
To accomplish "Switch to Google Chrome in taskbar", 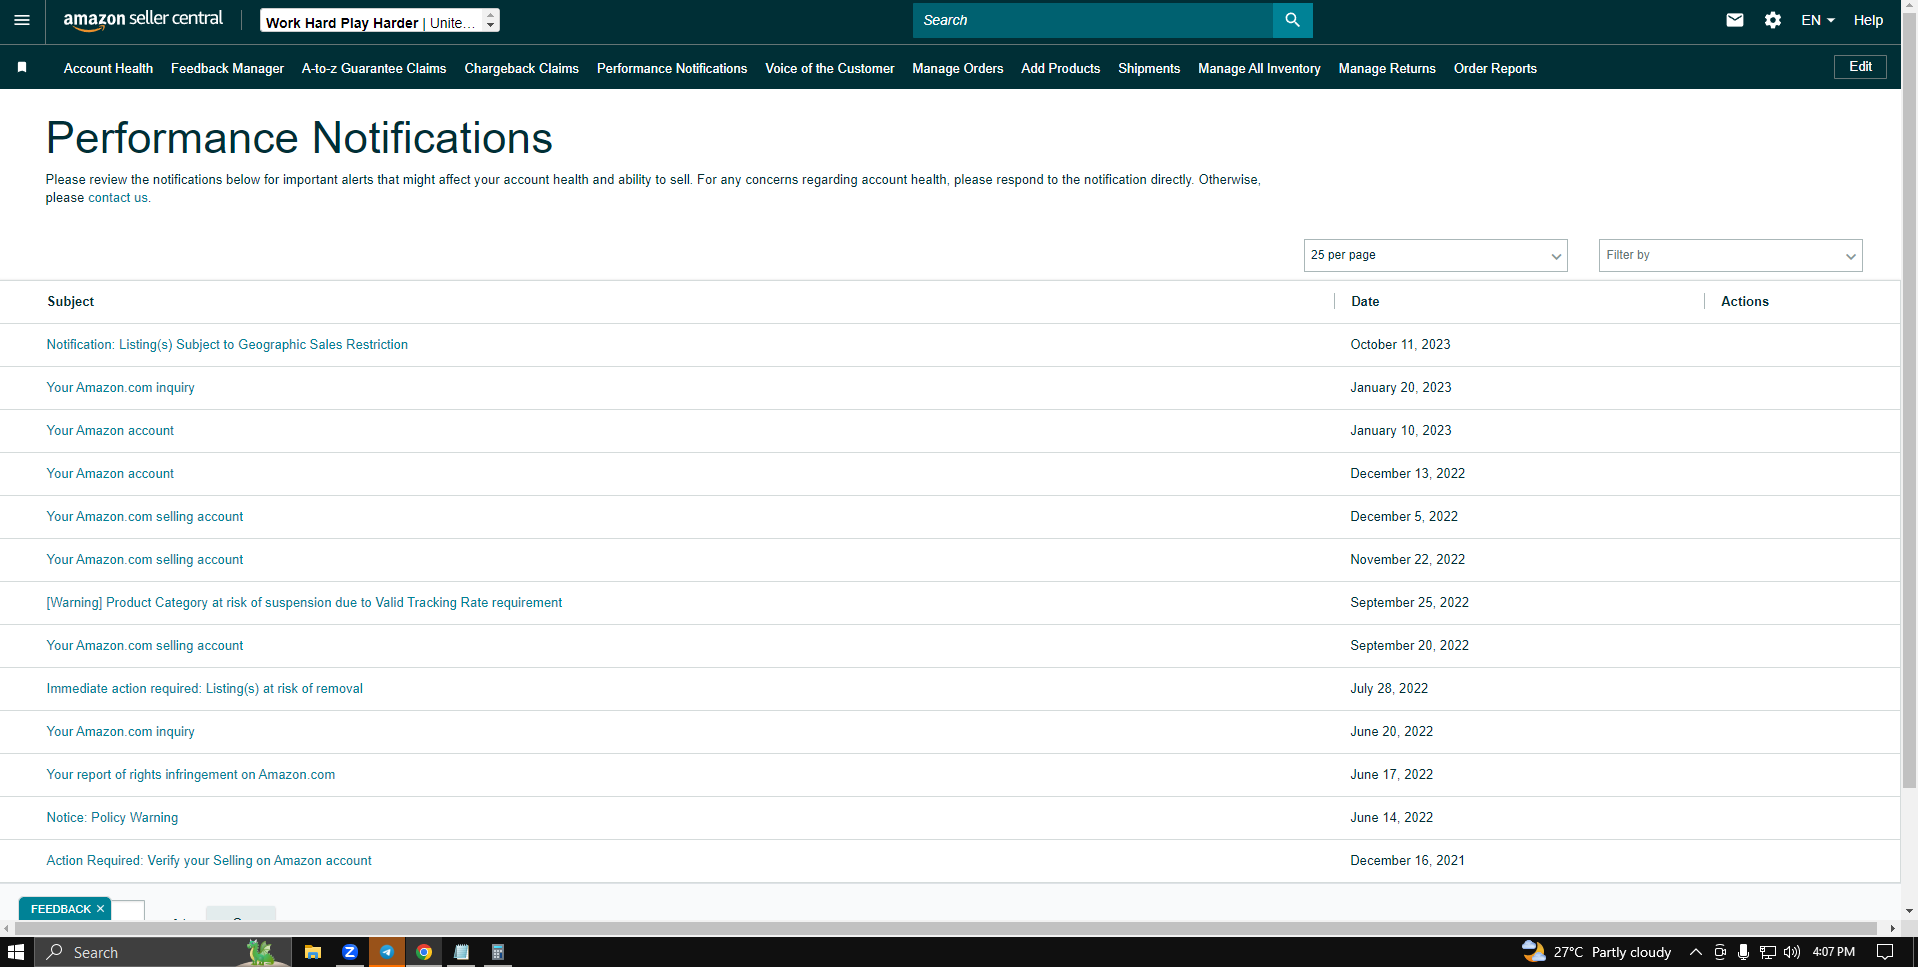I will [x=424, y=952].
